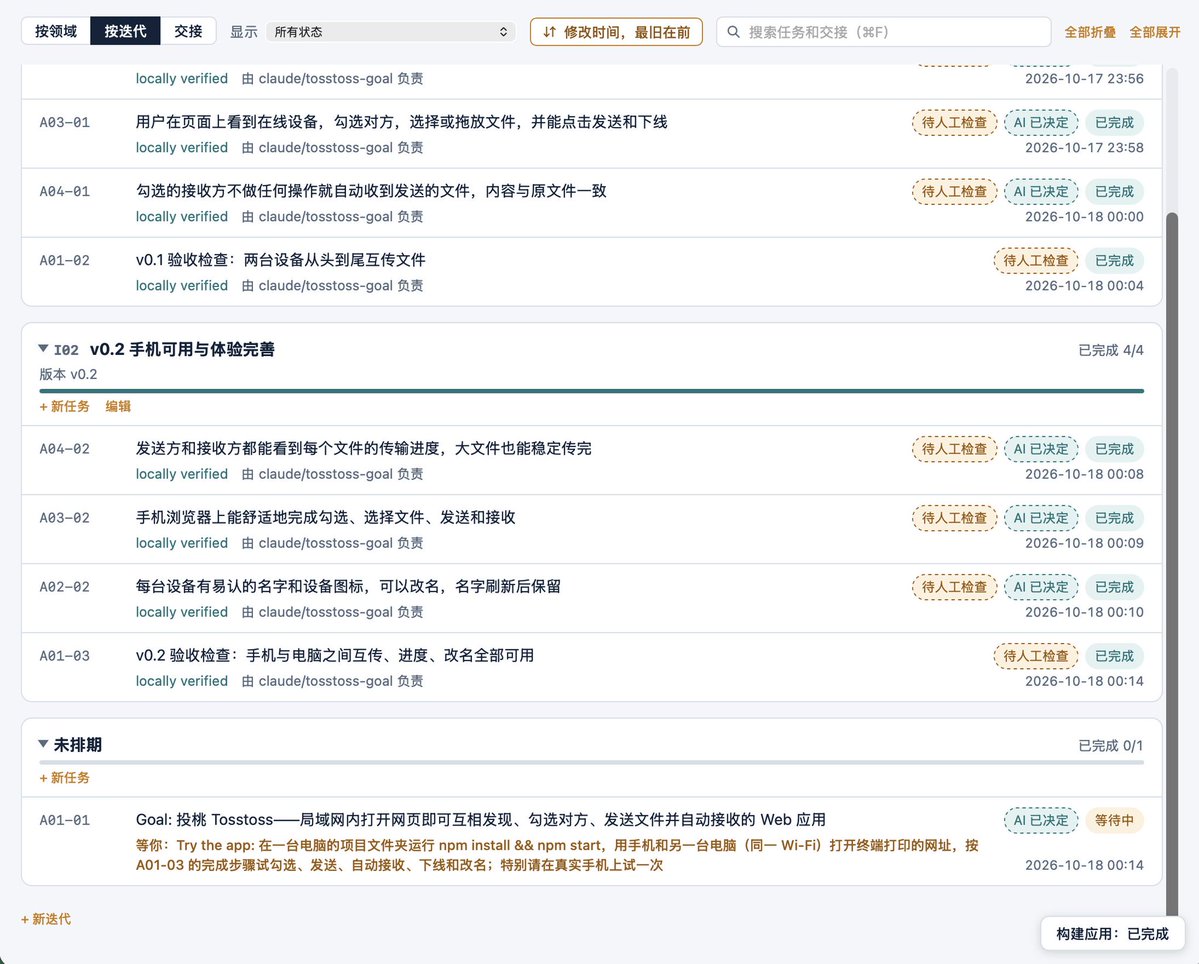
Task: Click the sort arrows icon on the sort button
Action: [x=549, y=32]
